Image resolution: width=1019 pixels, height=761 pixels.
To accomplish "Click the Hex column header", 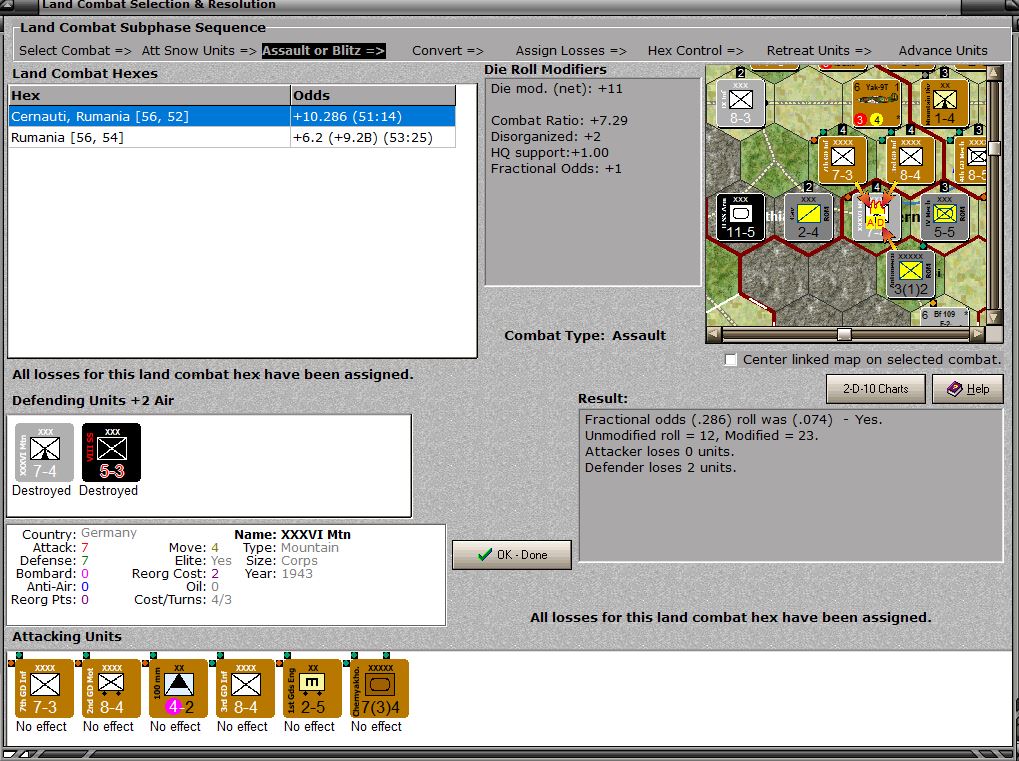I will pyautogui.click(x=149, y=96).
